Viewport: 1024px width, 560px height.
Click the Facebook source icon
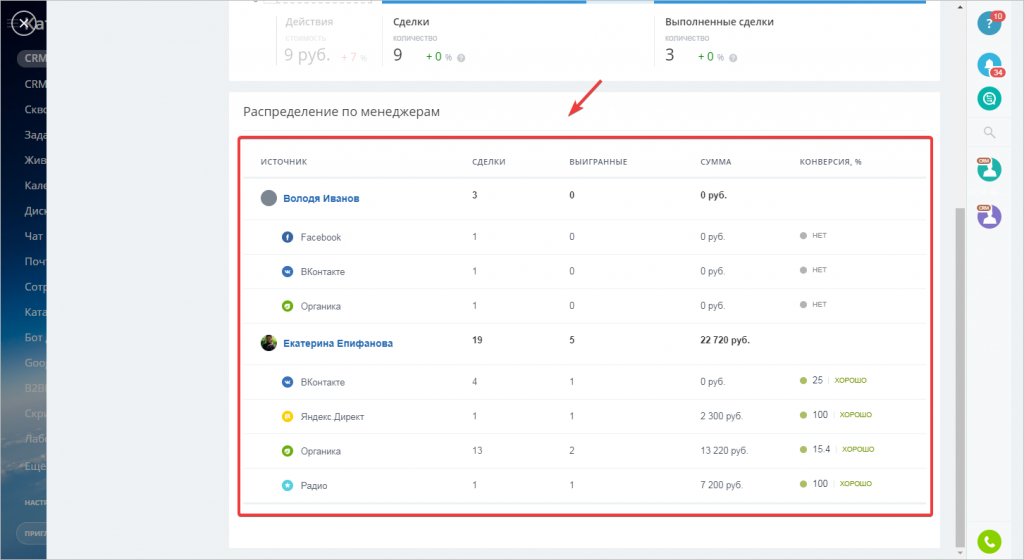(x=287, y=237)
